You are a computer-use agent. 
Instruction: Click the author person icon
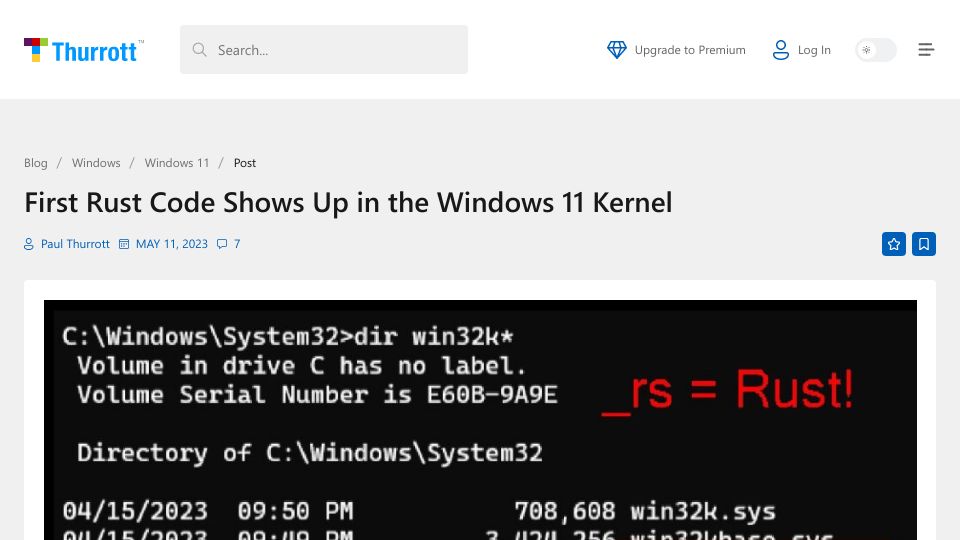pos(29,244)
